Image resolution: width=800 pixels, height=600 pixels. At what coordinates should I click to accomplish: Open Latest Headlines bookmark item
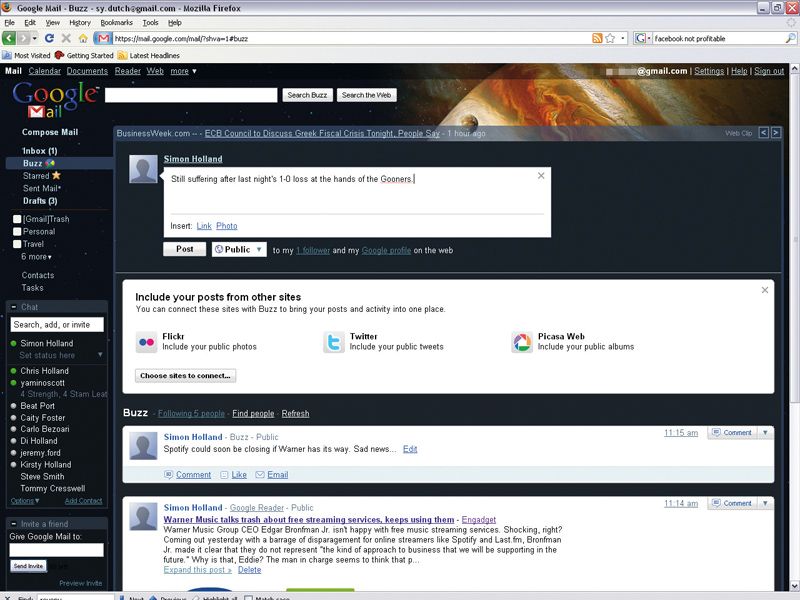(148, 56)
